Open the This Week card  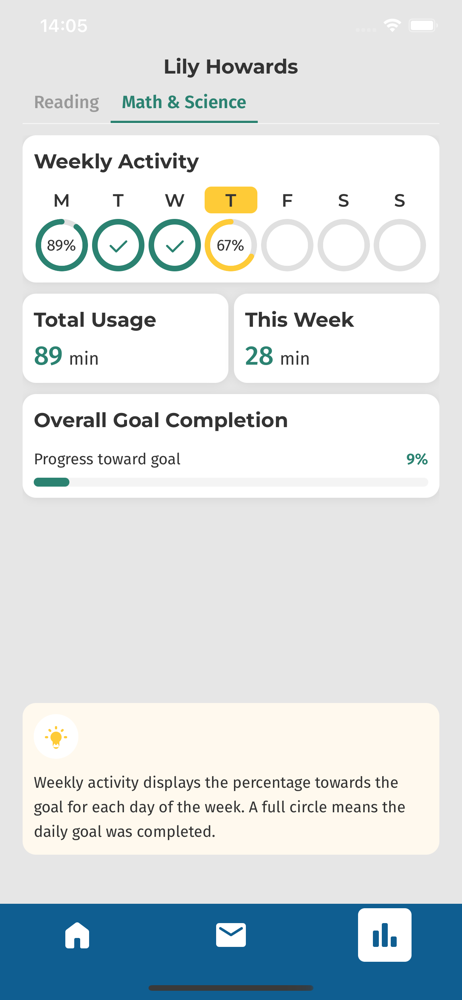point(336,338)
